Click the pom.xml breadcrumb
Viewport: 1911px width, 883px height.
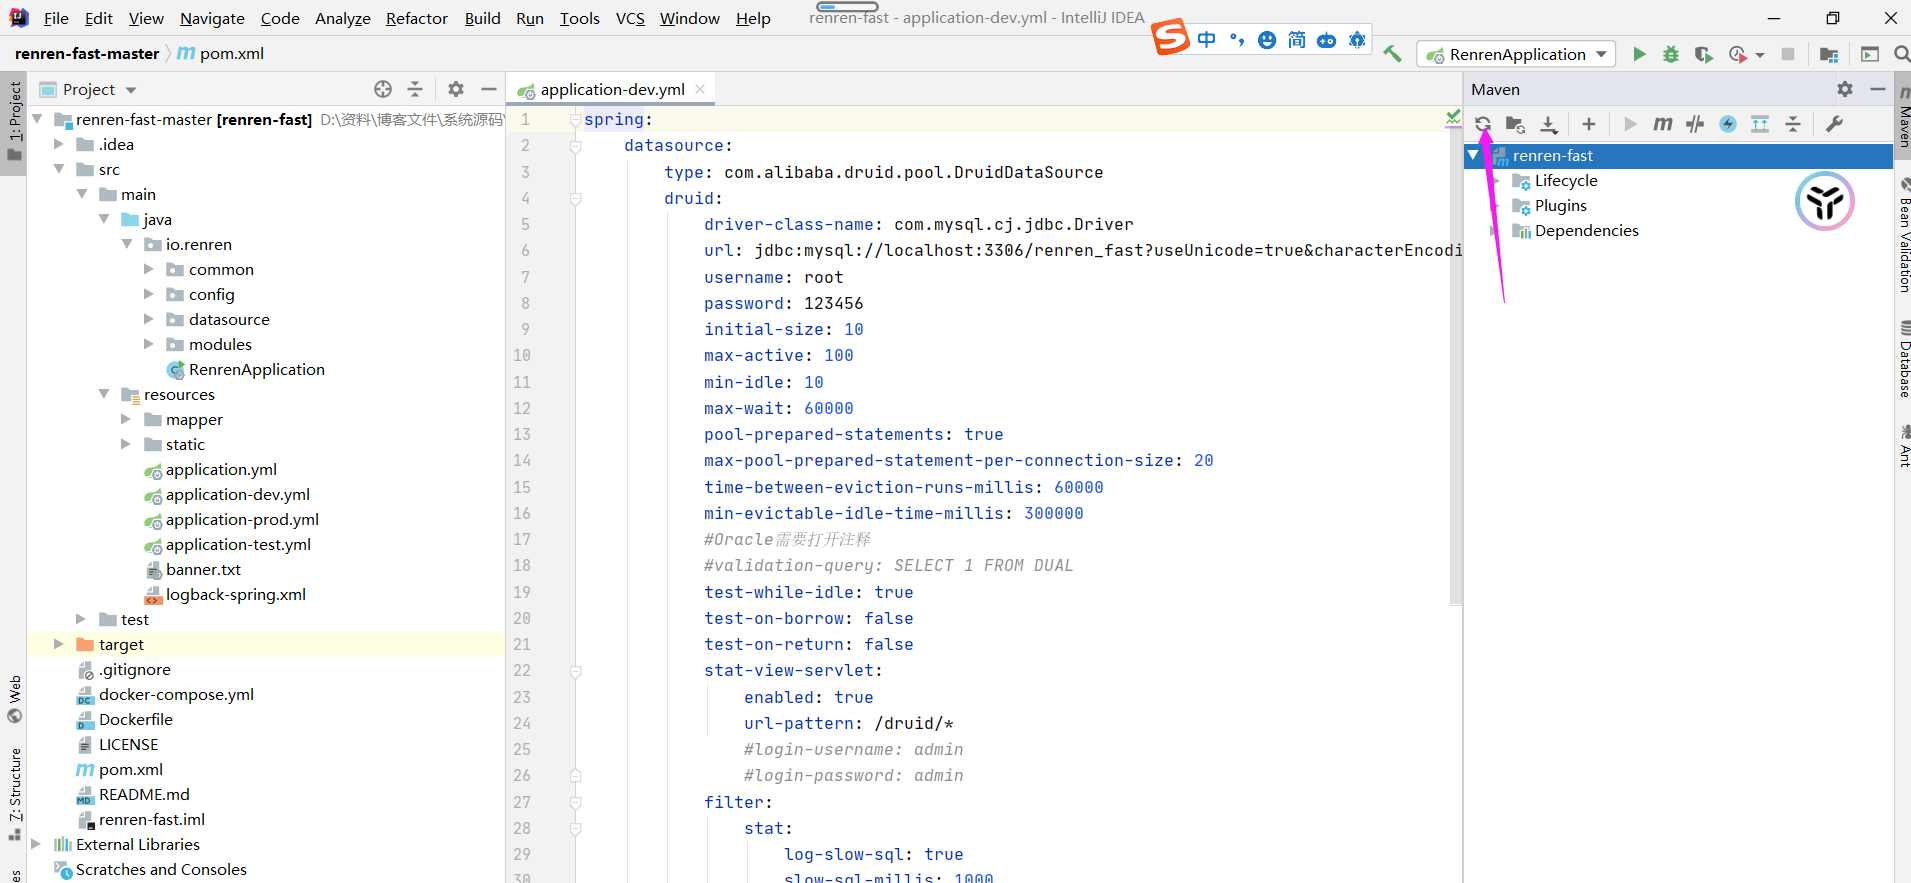[x=220, y=53]
